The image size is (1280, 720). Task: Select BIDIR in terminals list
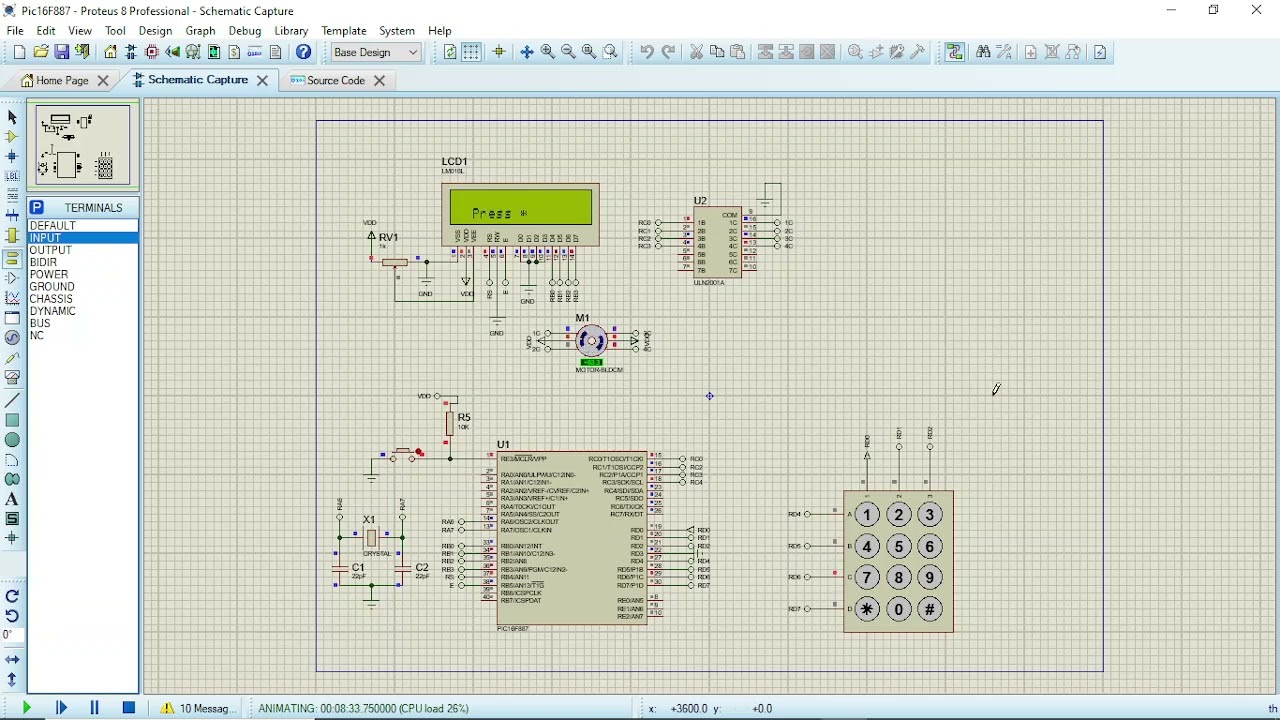(44, 262)
